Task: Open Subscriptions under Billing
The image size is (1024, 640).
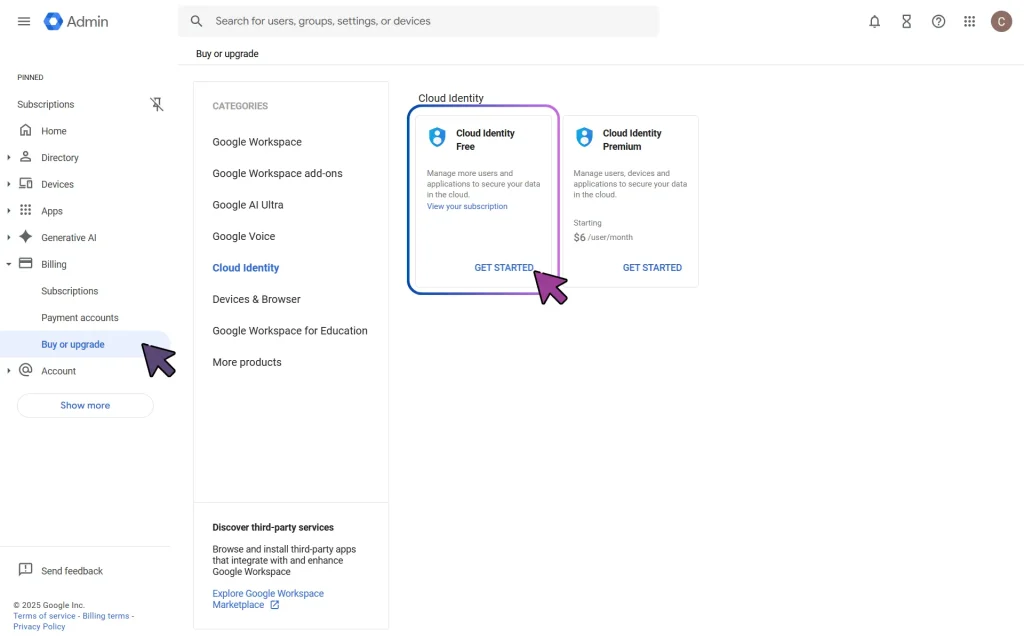Action: click(69, 291)
